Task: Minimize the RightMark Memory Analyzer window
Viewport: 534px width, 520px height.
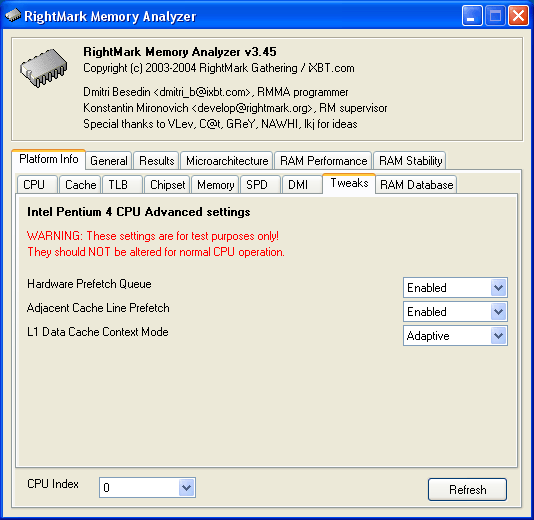Action: (472, 16)
